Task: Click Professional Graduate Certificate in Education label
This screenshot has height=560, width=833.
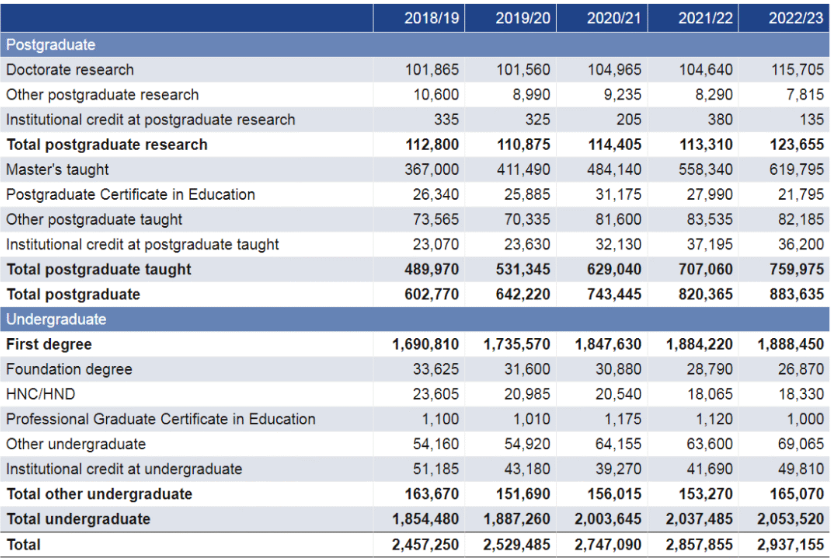Action: [160, 419]
